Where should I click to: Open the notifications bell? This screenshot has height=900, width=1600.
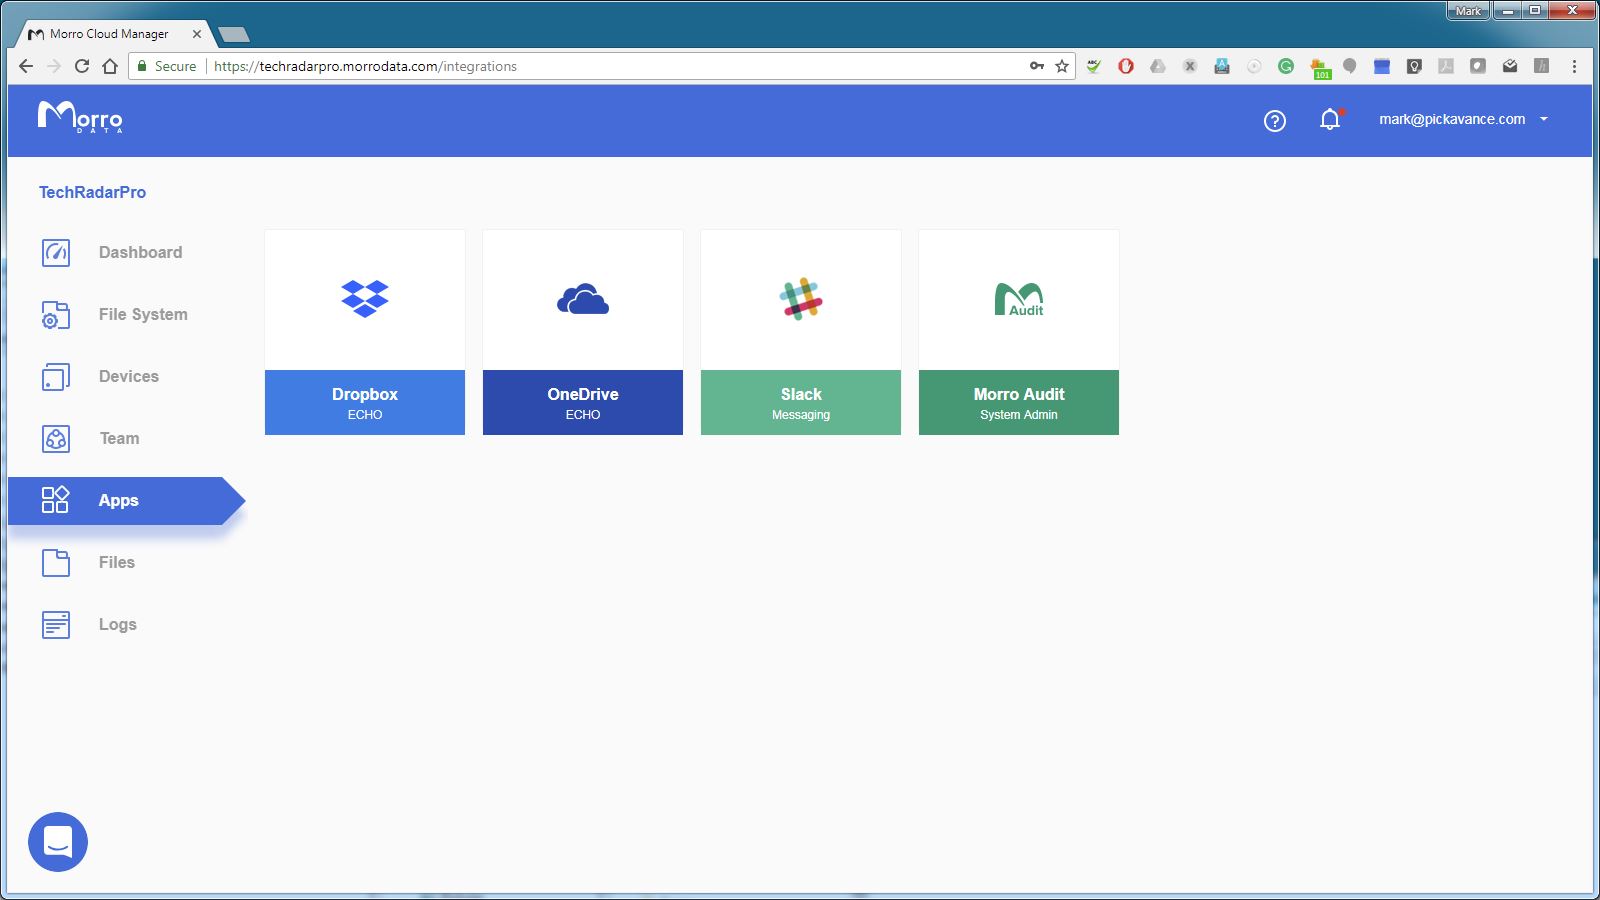pyautogui.click(x=1330, y=120)
